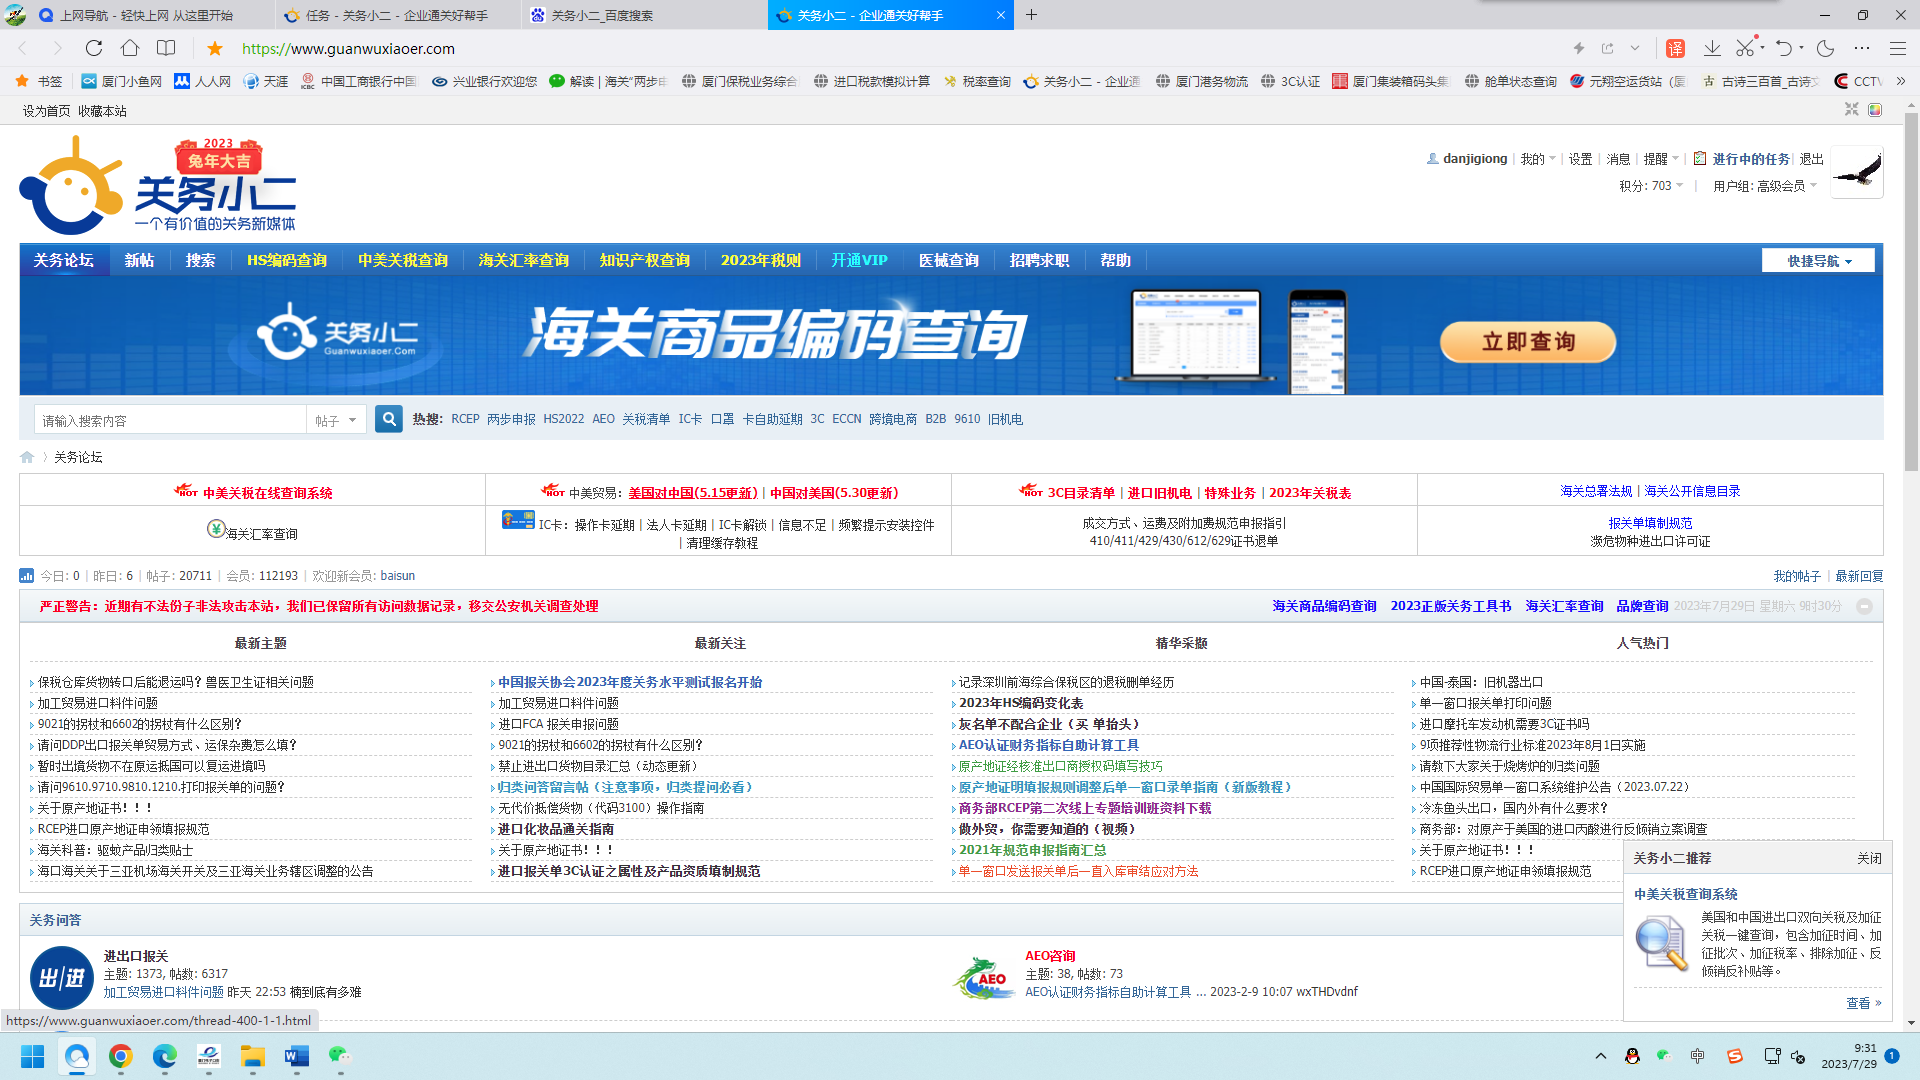
Task: Click the blue magnifier search button
Action: pos(389,419)
